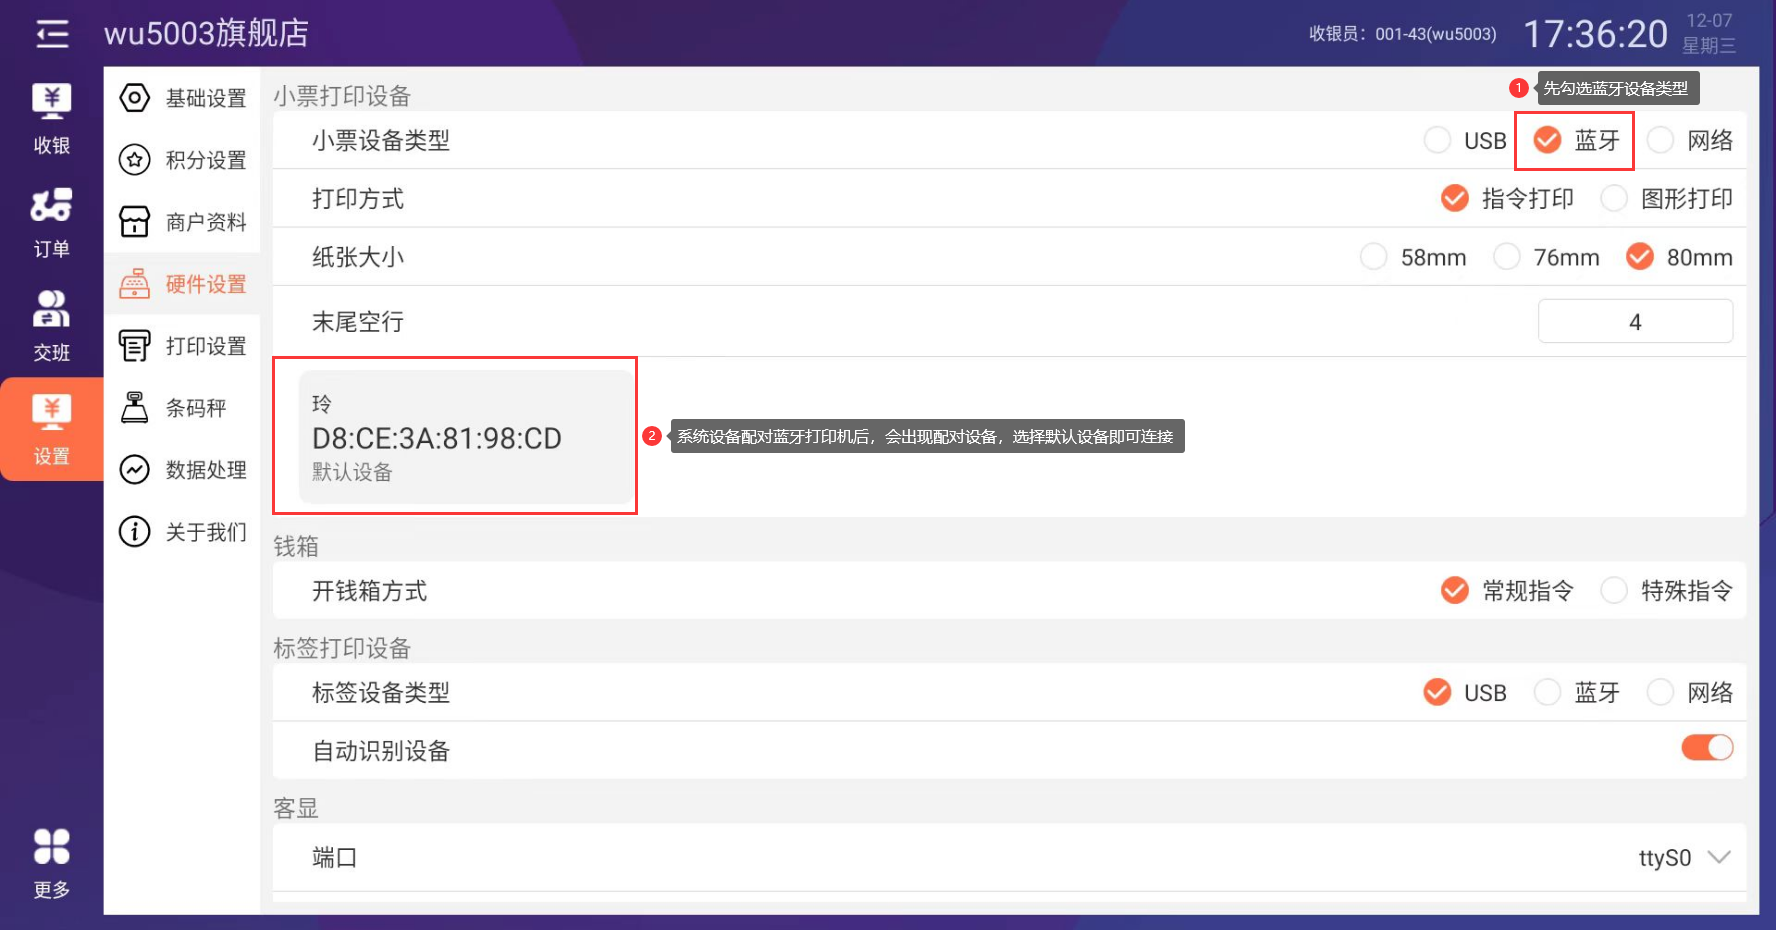
Task: Click the 打印方式 row label
Action: click(358, 199)
